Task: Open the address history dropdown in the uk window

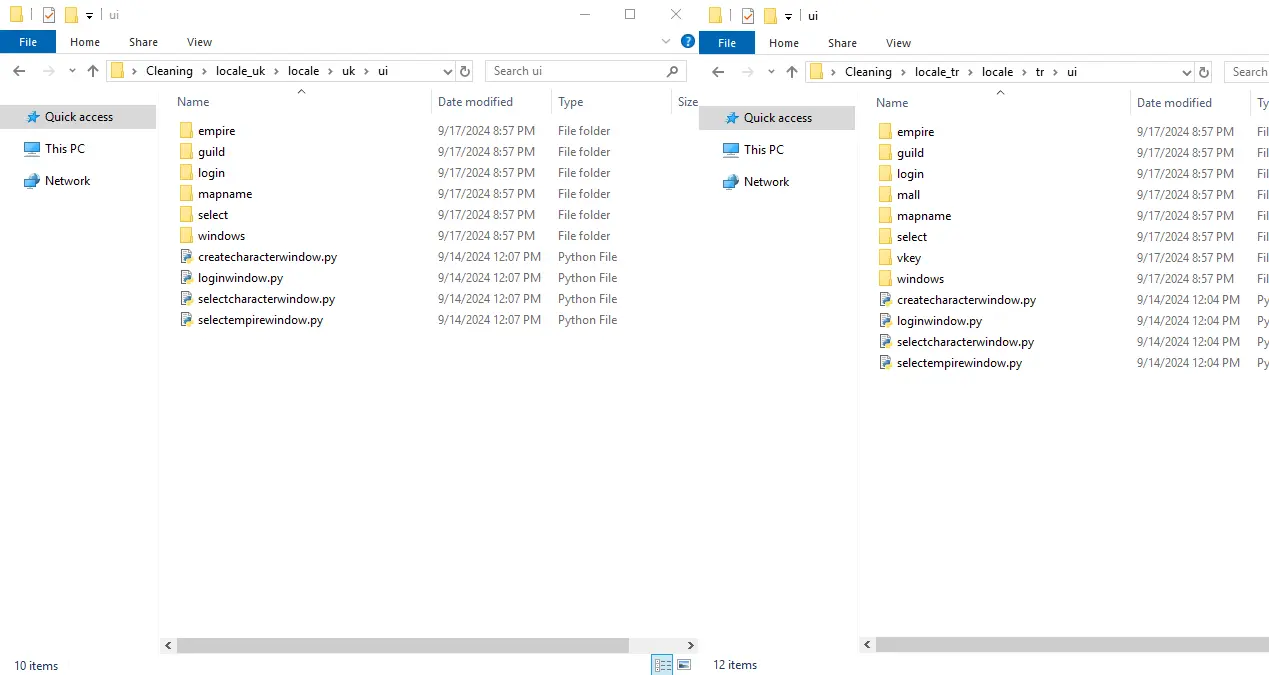Action: pyautogui.click(x=448, y=71)
